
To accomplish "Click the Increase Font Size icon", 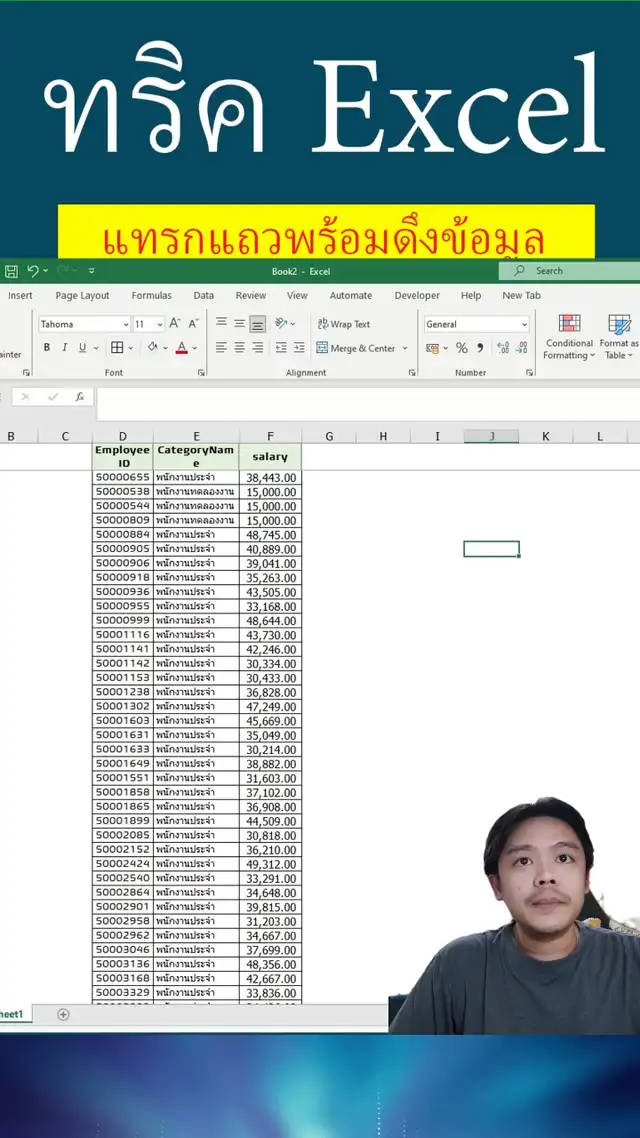I will (175, 324).
